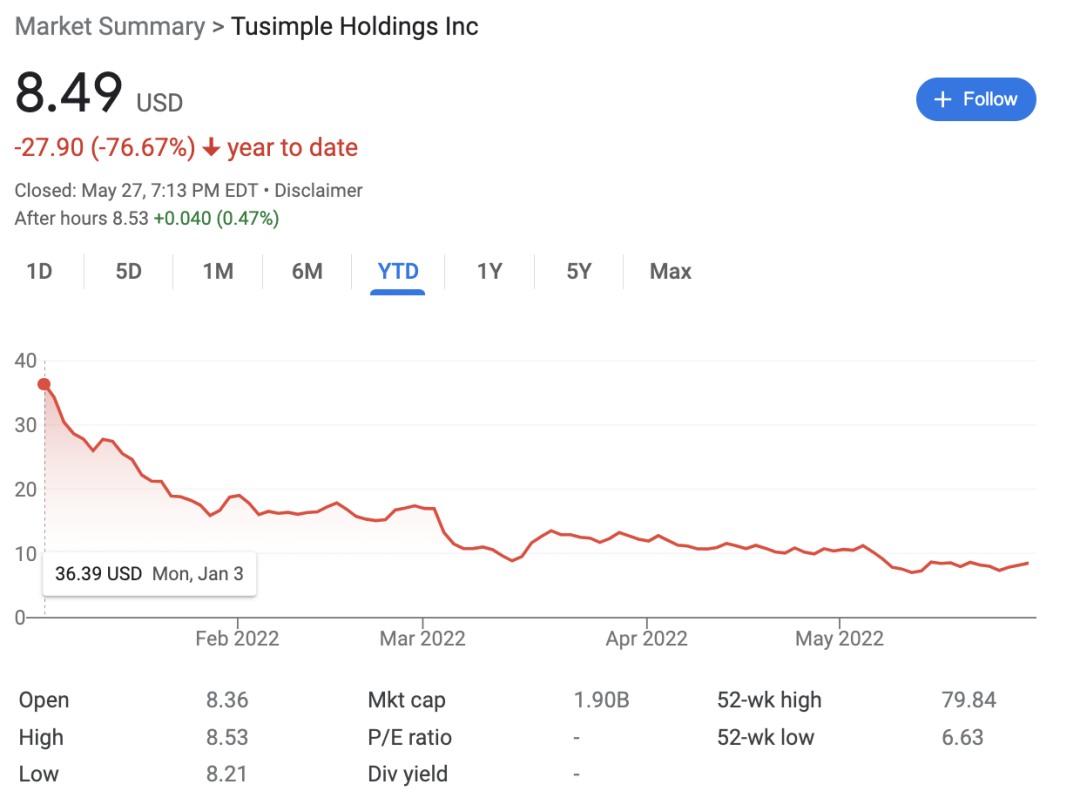The image size is (1080, 798).
Task: Click the plus icon on Follow
Action: click(x=941, y=99)
